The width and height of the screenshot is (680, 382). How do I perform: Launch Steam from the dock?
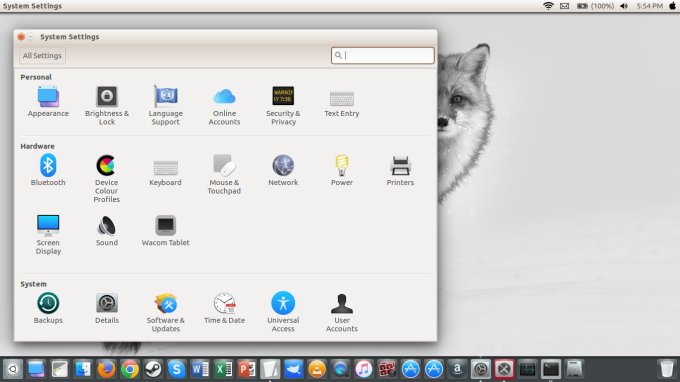coord(153,369)
